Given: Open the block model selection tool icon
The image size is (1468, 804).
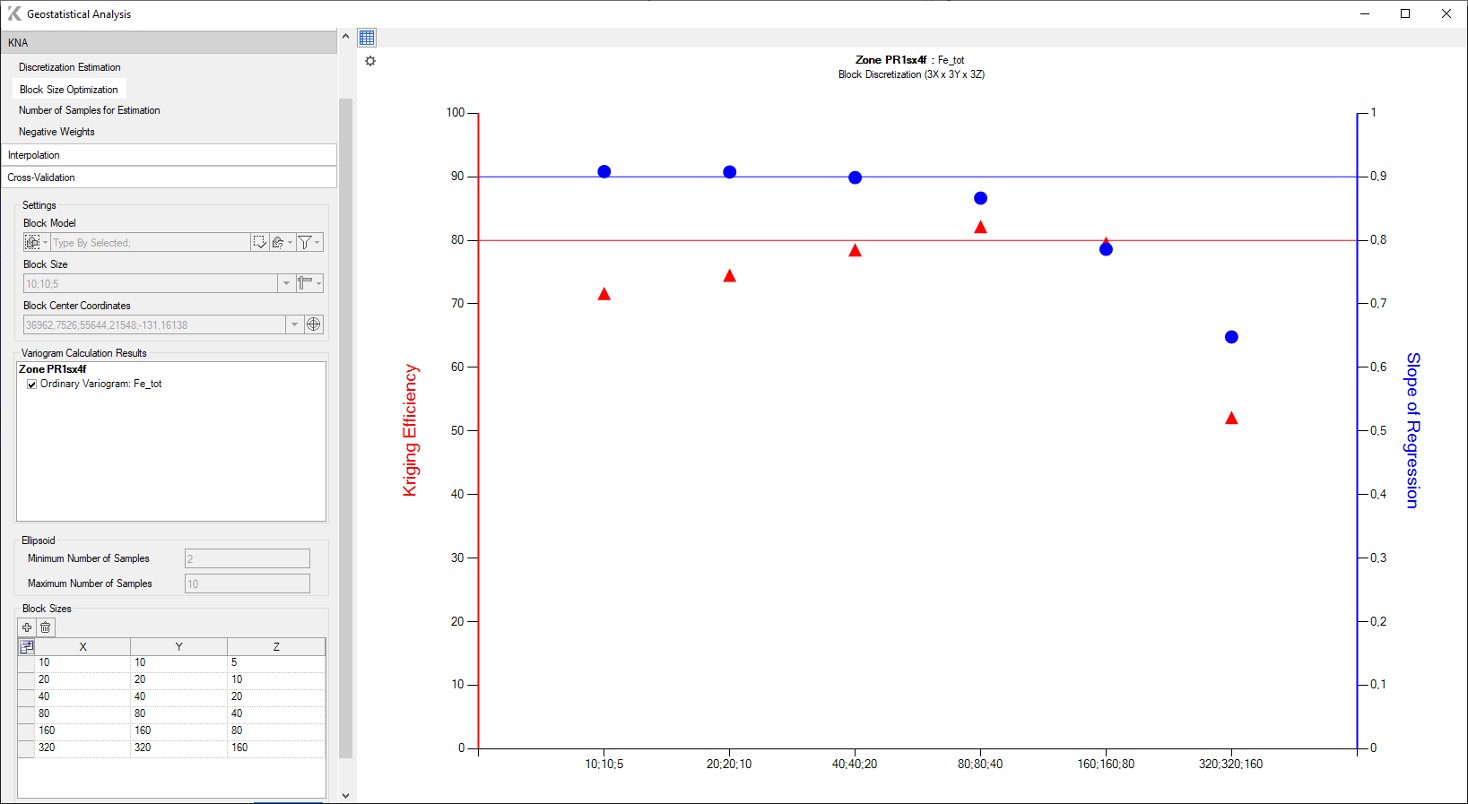Looking at the screenshot, I should click(x=30, y=241).
